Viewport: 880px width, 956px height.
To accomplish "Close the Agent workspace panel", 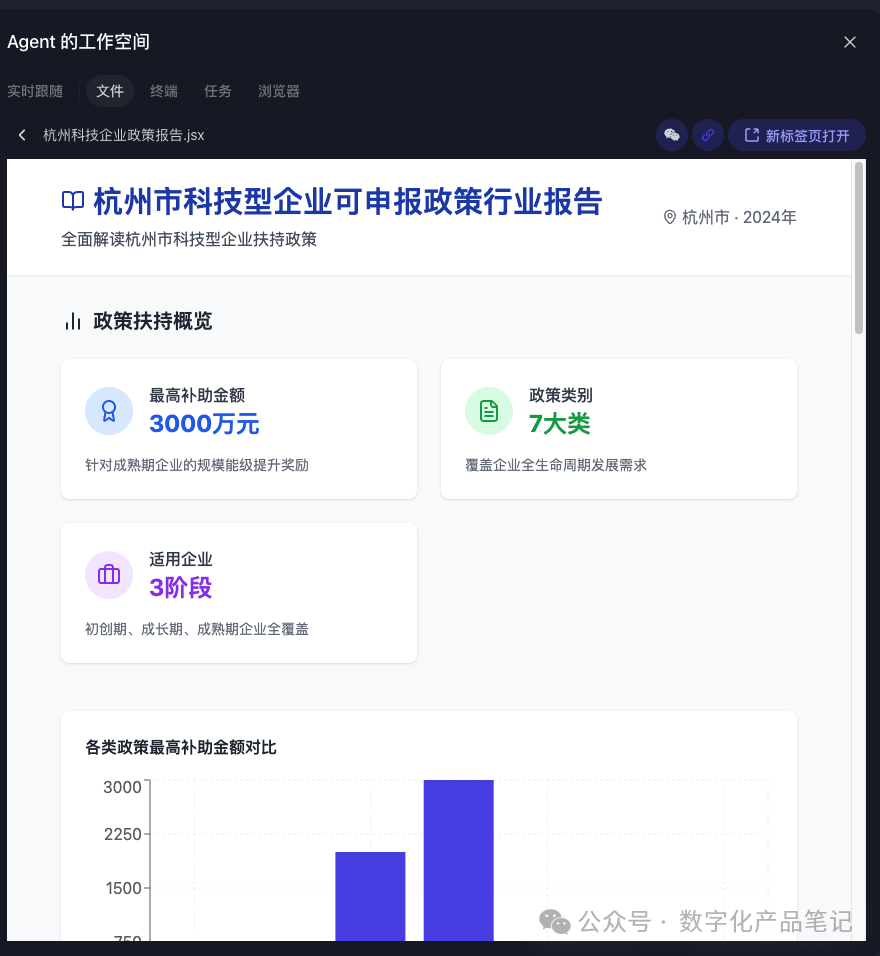I will 850,42.
